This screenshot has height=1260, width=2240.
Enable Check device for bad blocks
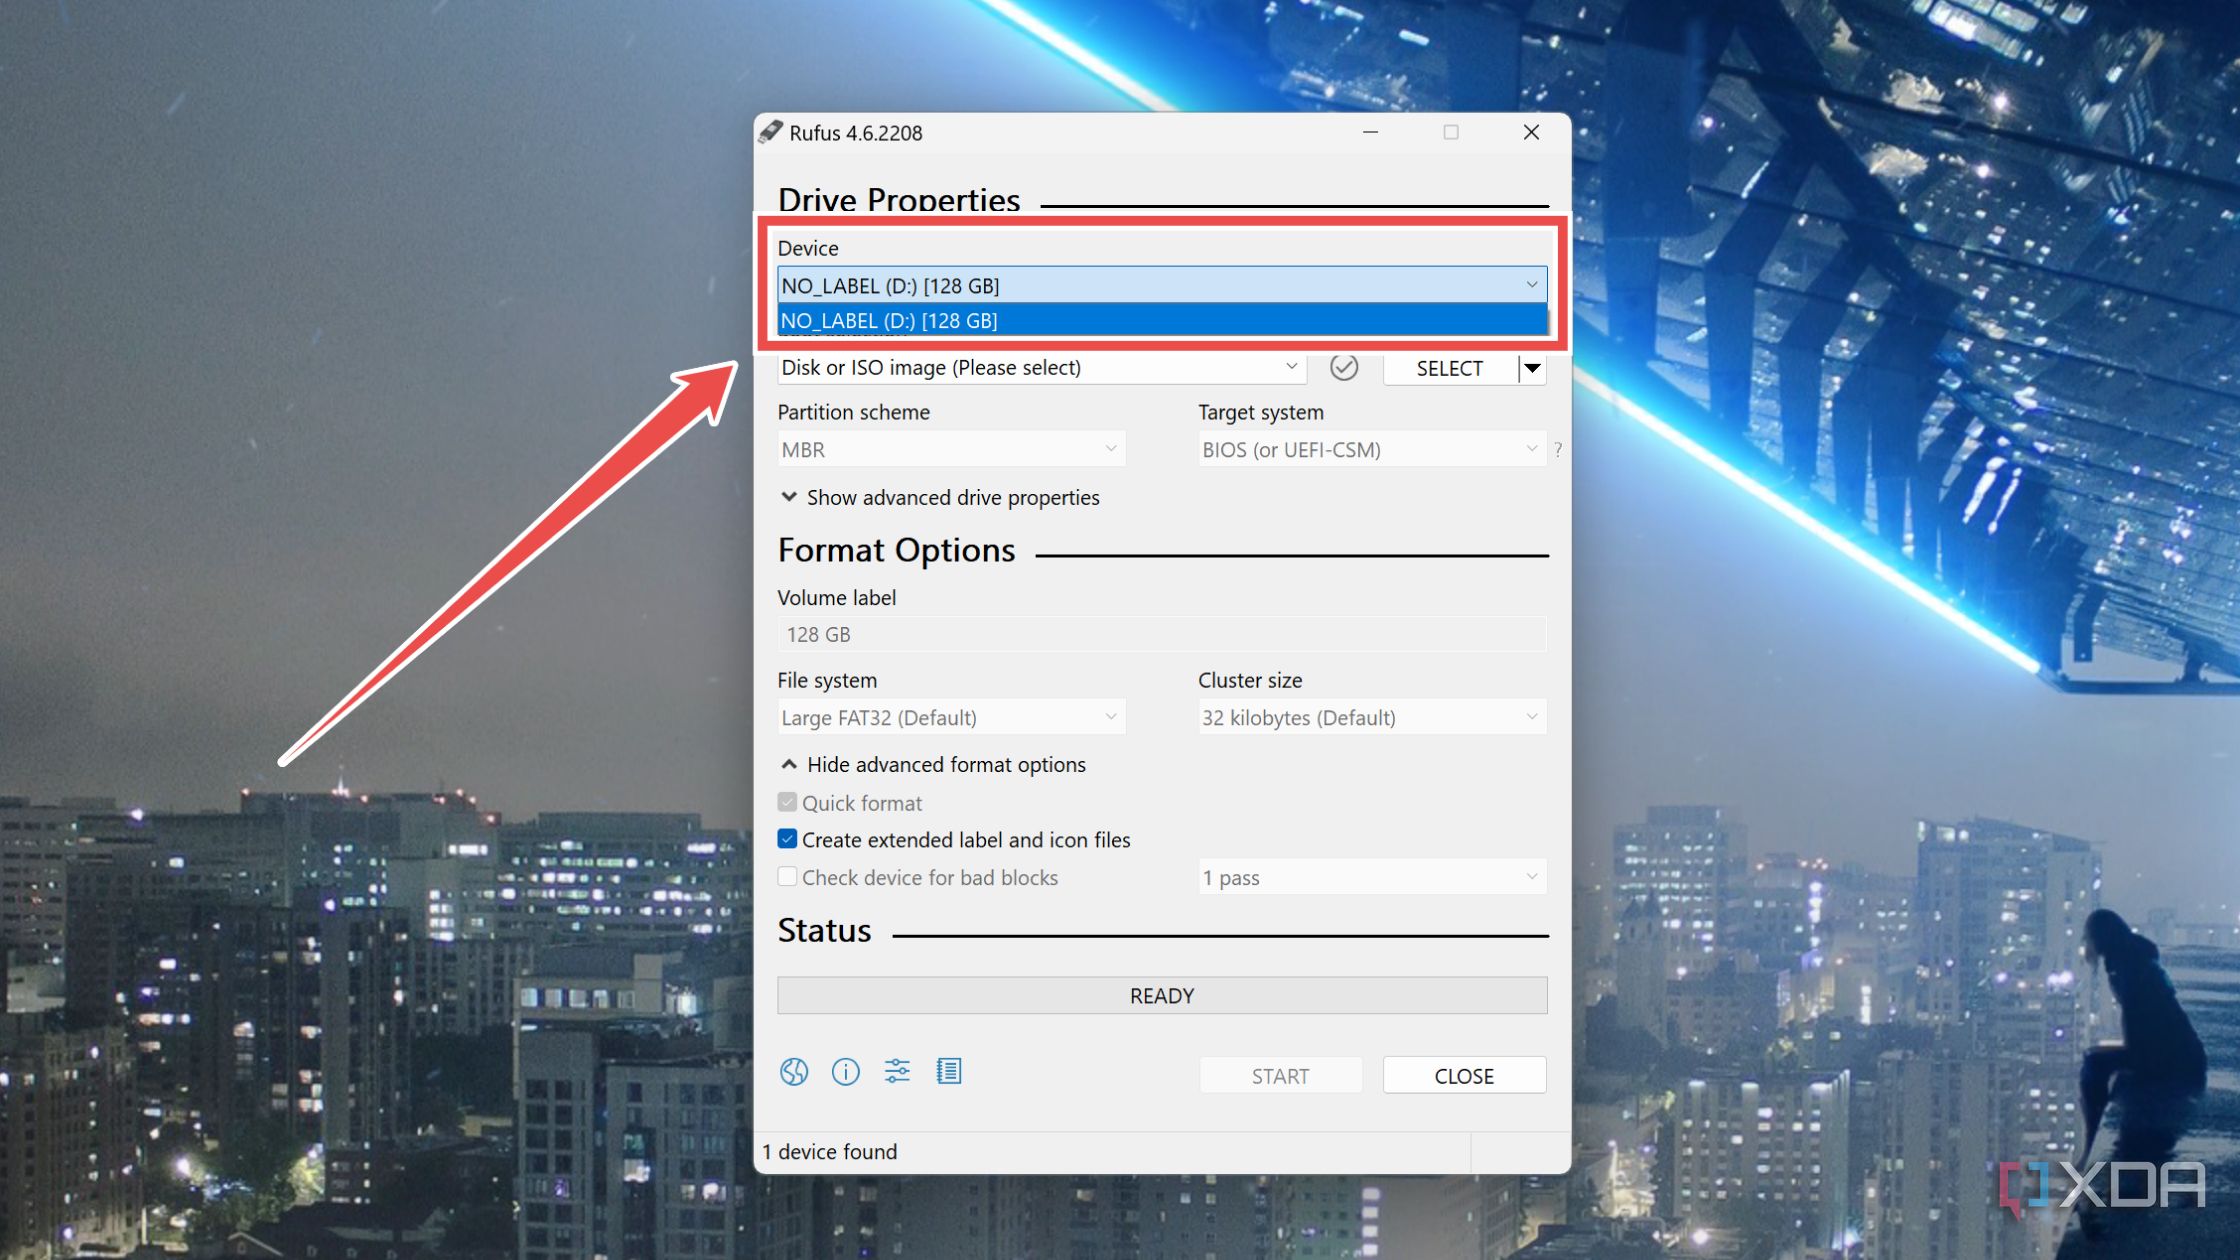coord(787,877)
